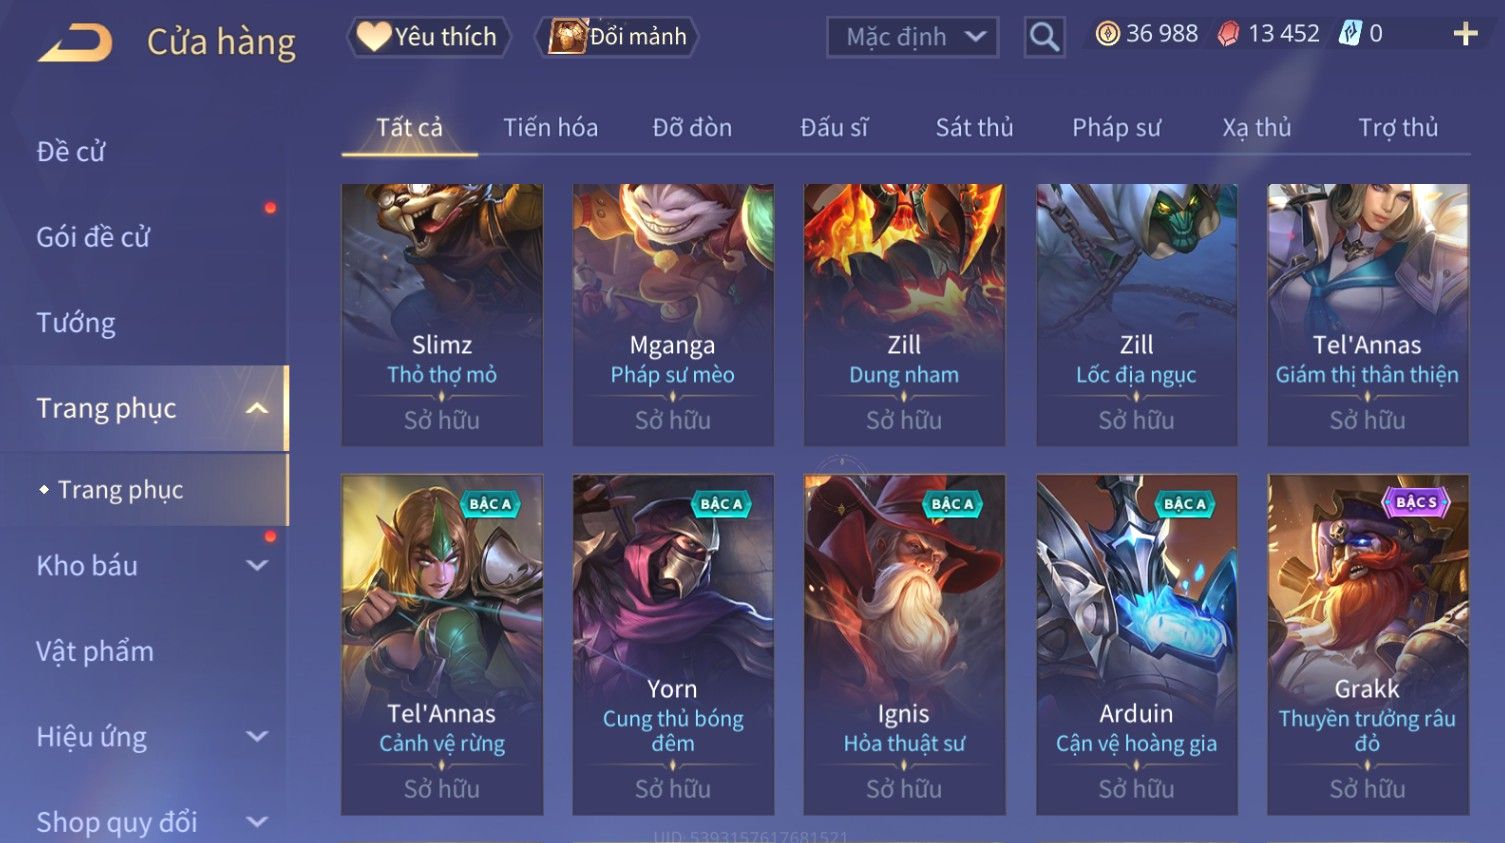Open Grakk Thuyền trưởng râu đỏ skin card
This screenshot has height=843, width=1505.
click(x=1367, y=644)
